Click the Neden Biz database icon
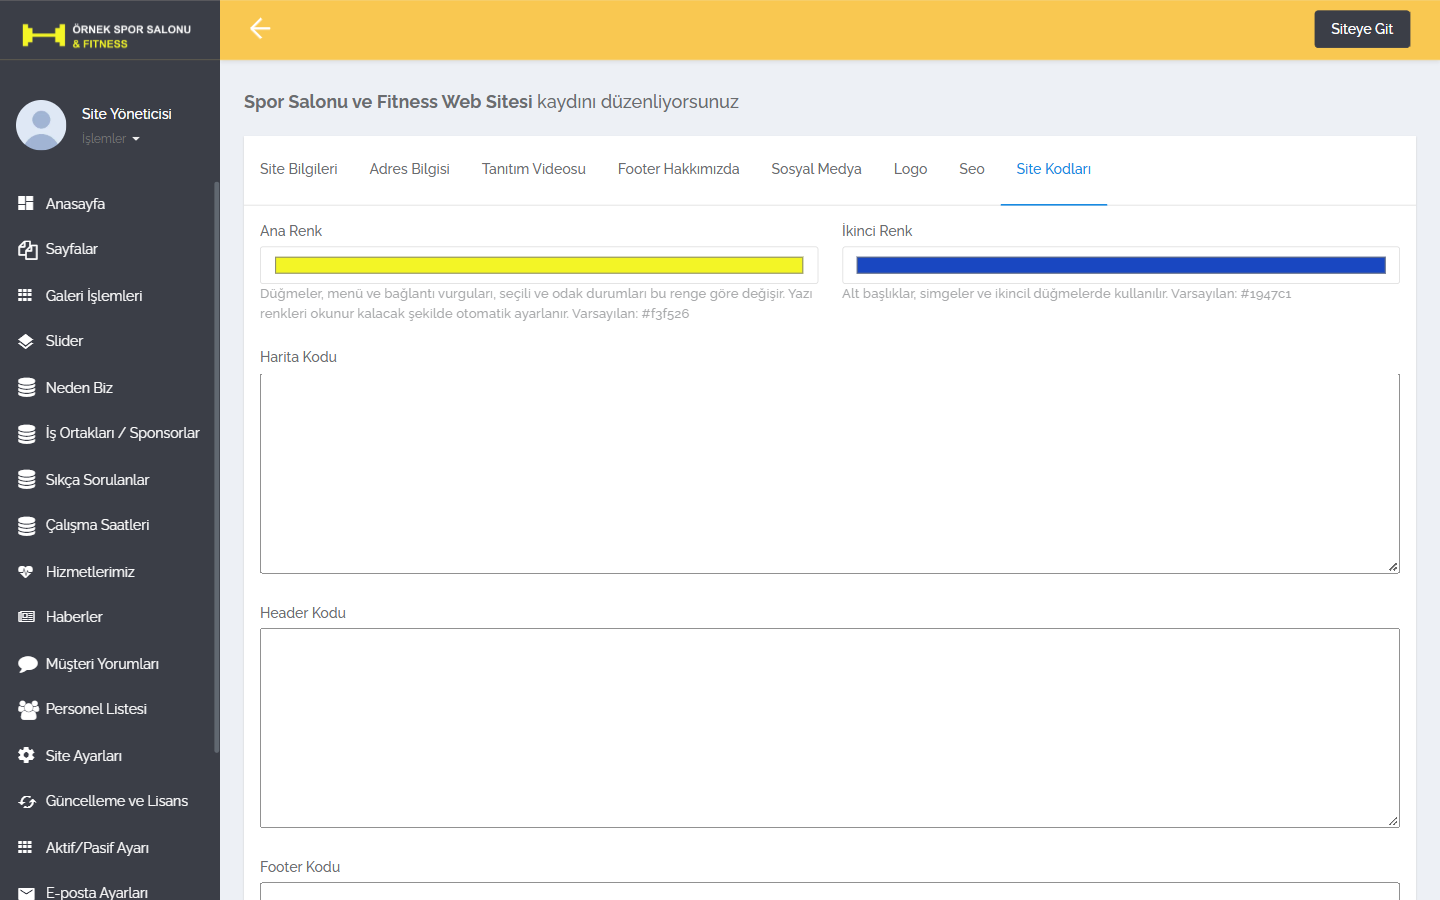Screen dimensions: 1440x900 click(27, 387)
